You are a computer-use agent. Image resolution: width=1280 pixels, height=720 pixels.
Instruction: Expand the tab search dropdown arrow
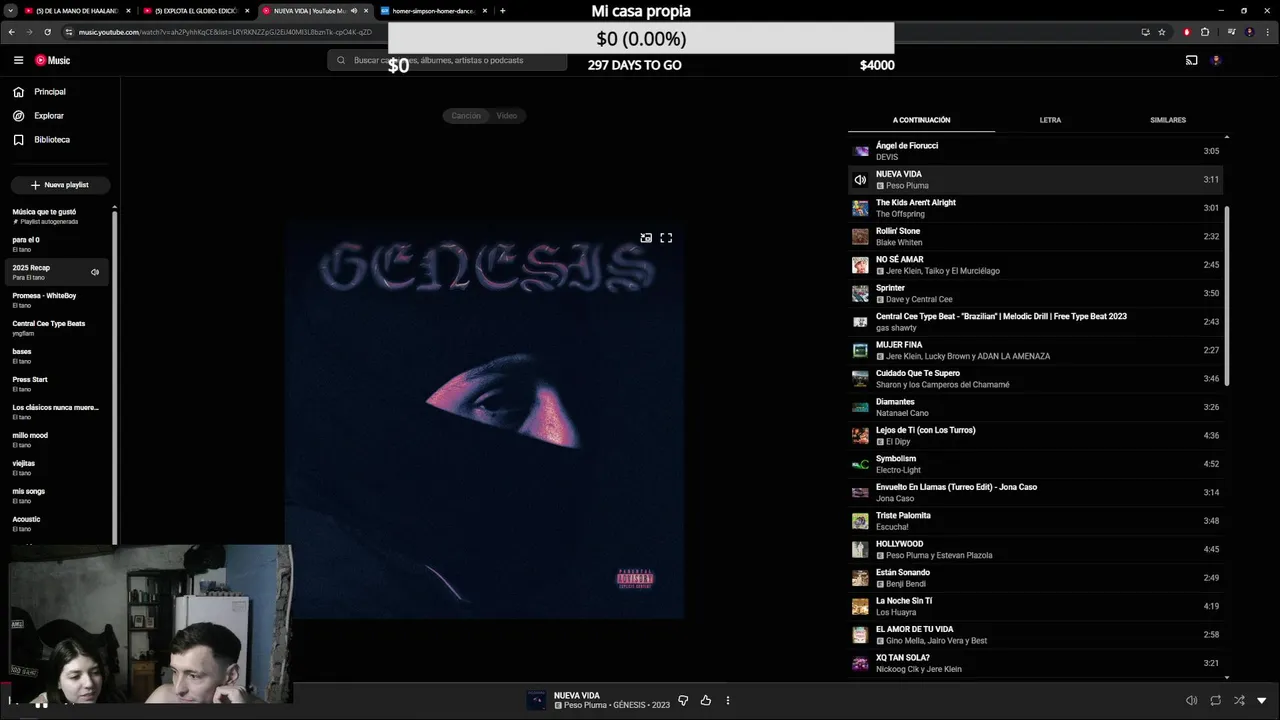(9, 11)
